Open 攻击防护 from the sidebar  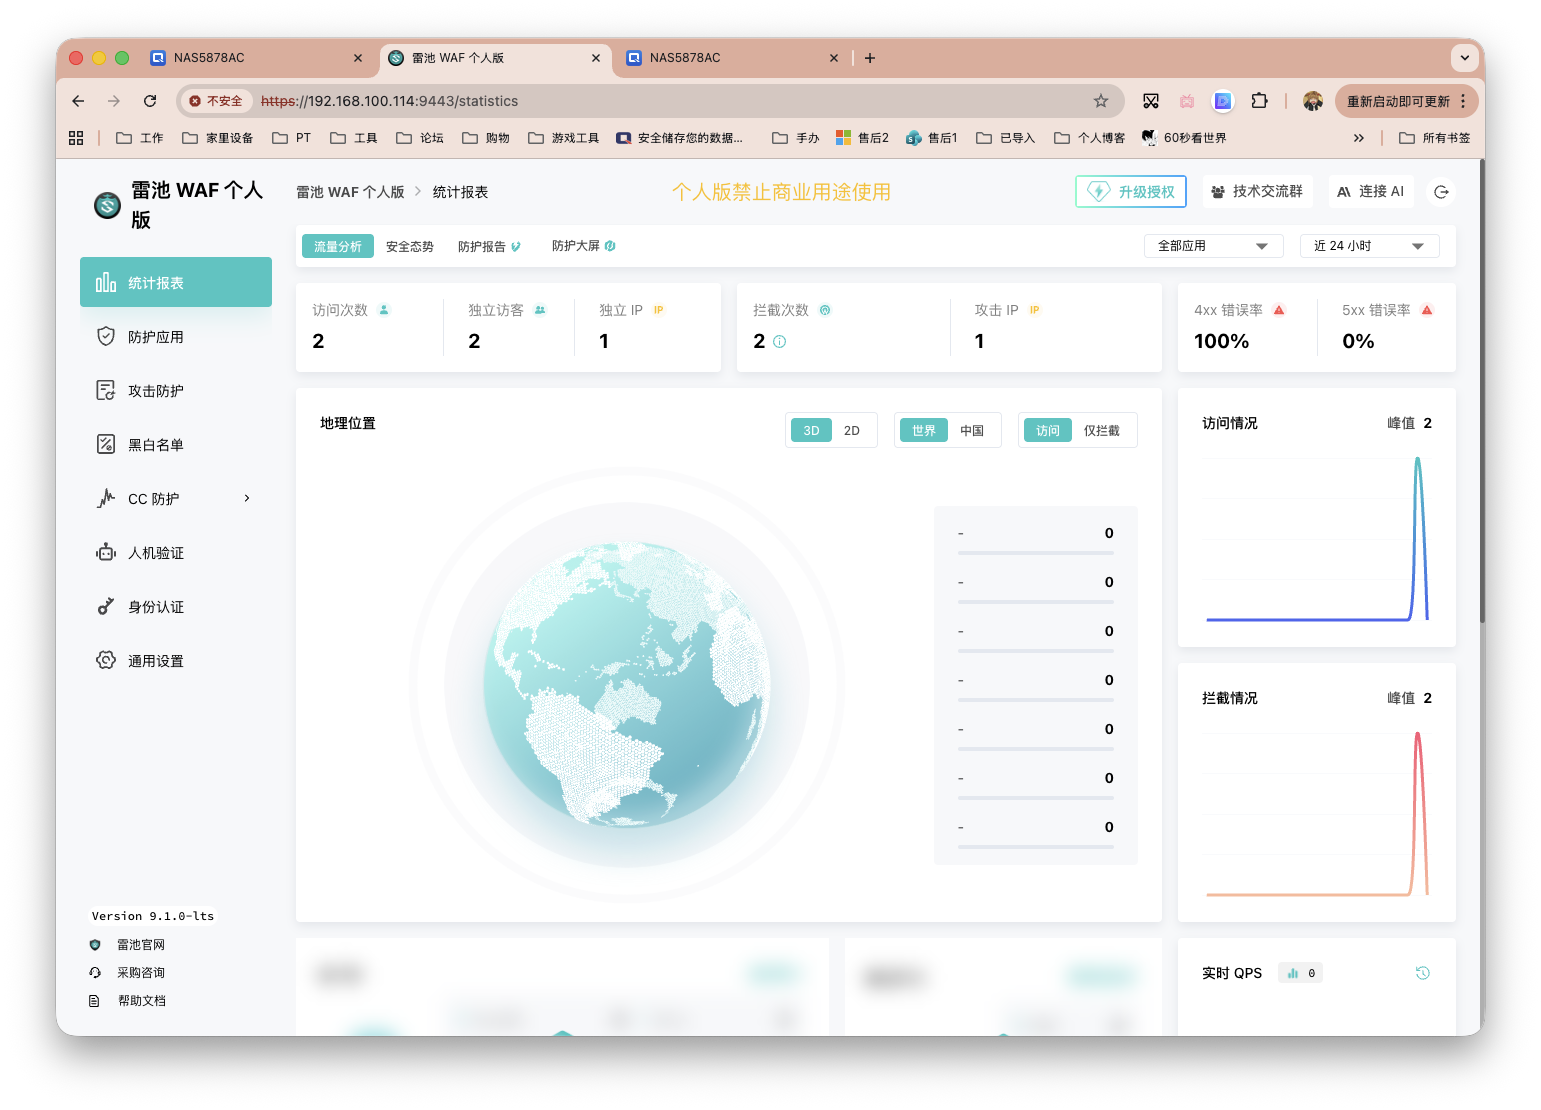155,390
